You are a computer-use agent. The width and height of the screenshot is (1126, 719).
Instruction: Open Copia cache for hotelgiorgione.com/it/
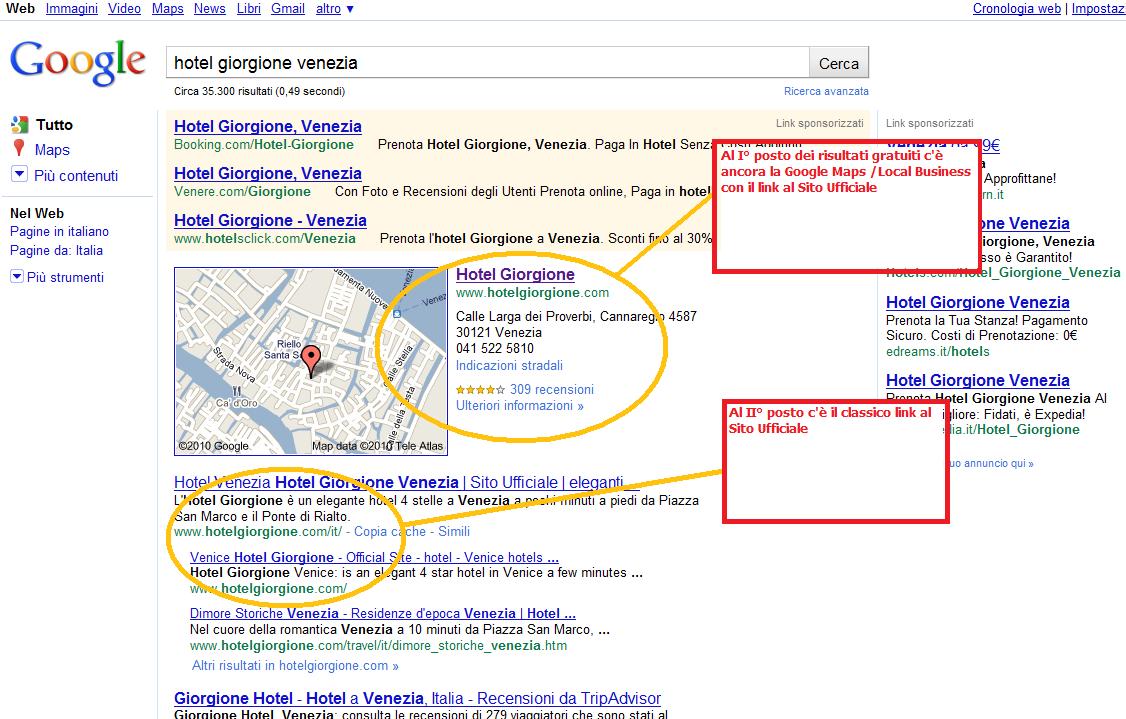tap(390, 532)
